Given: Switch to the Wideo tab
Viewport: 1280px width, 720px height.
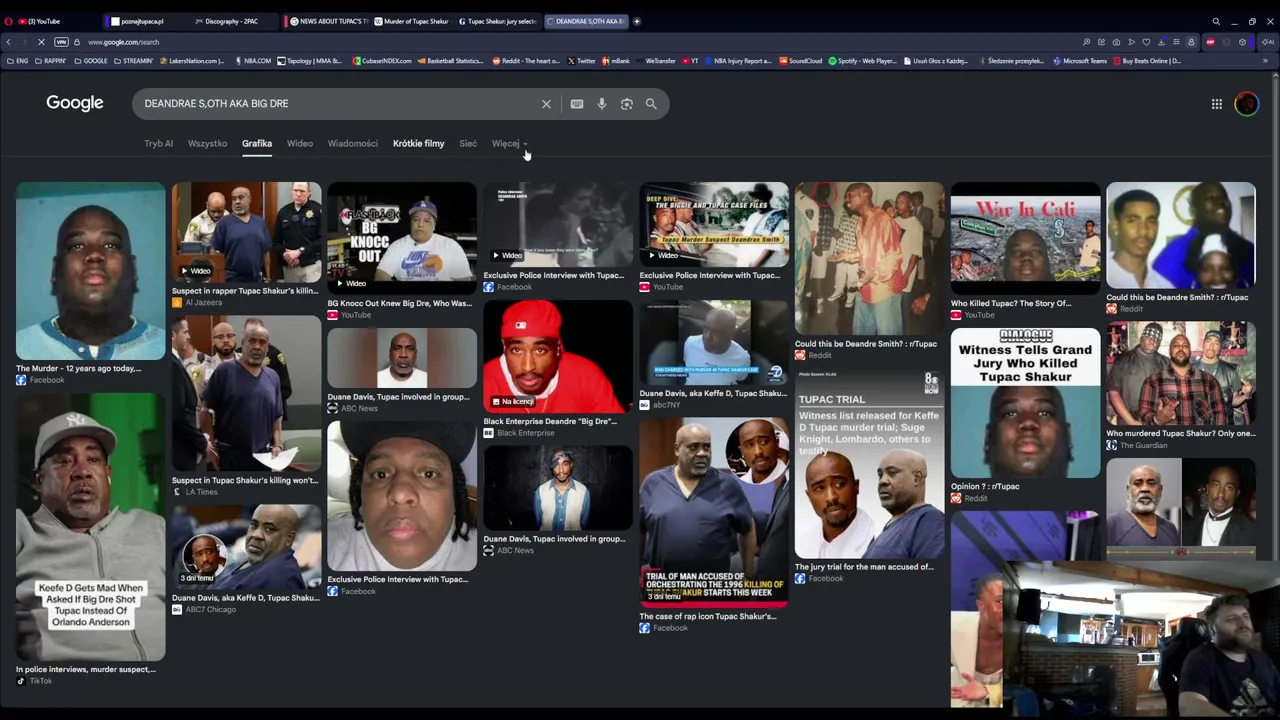Looking at the screenshot, I should point(300,143).
